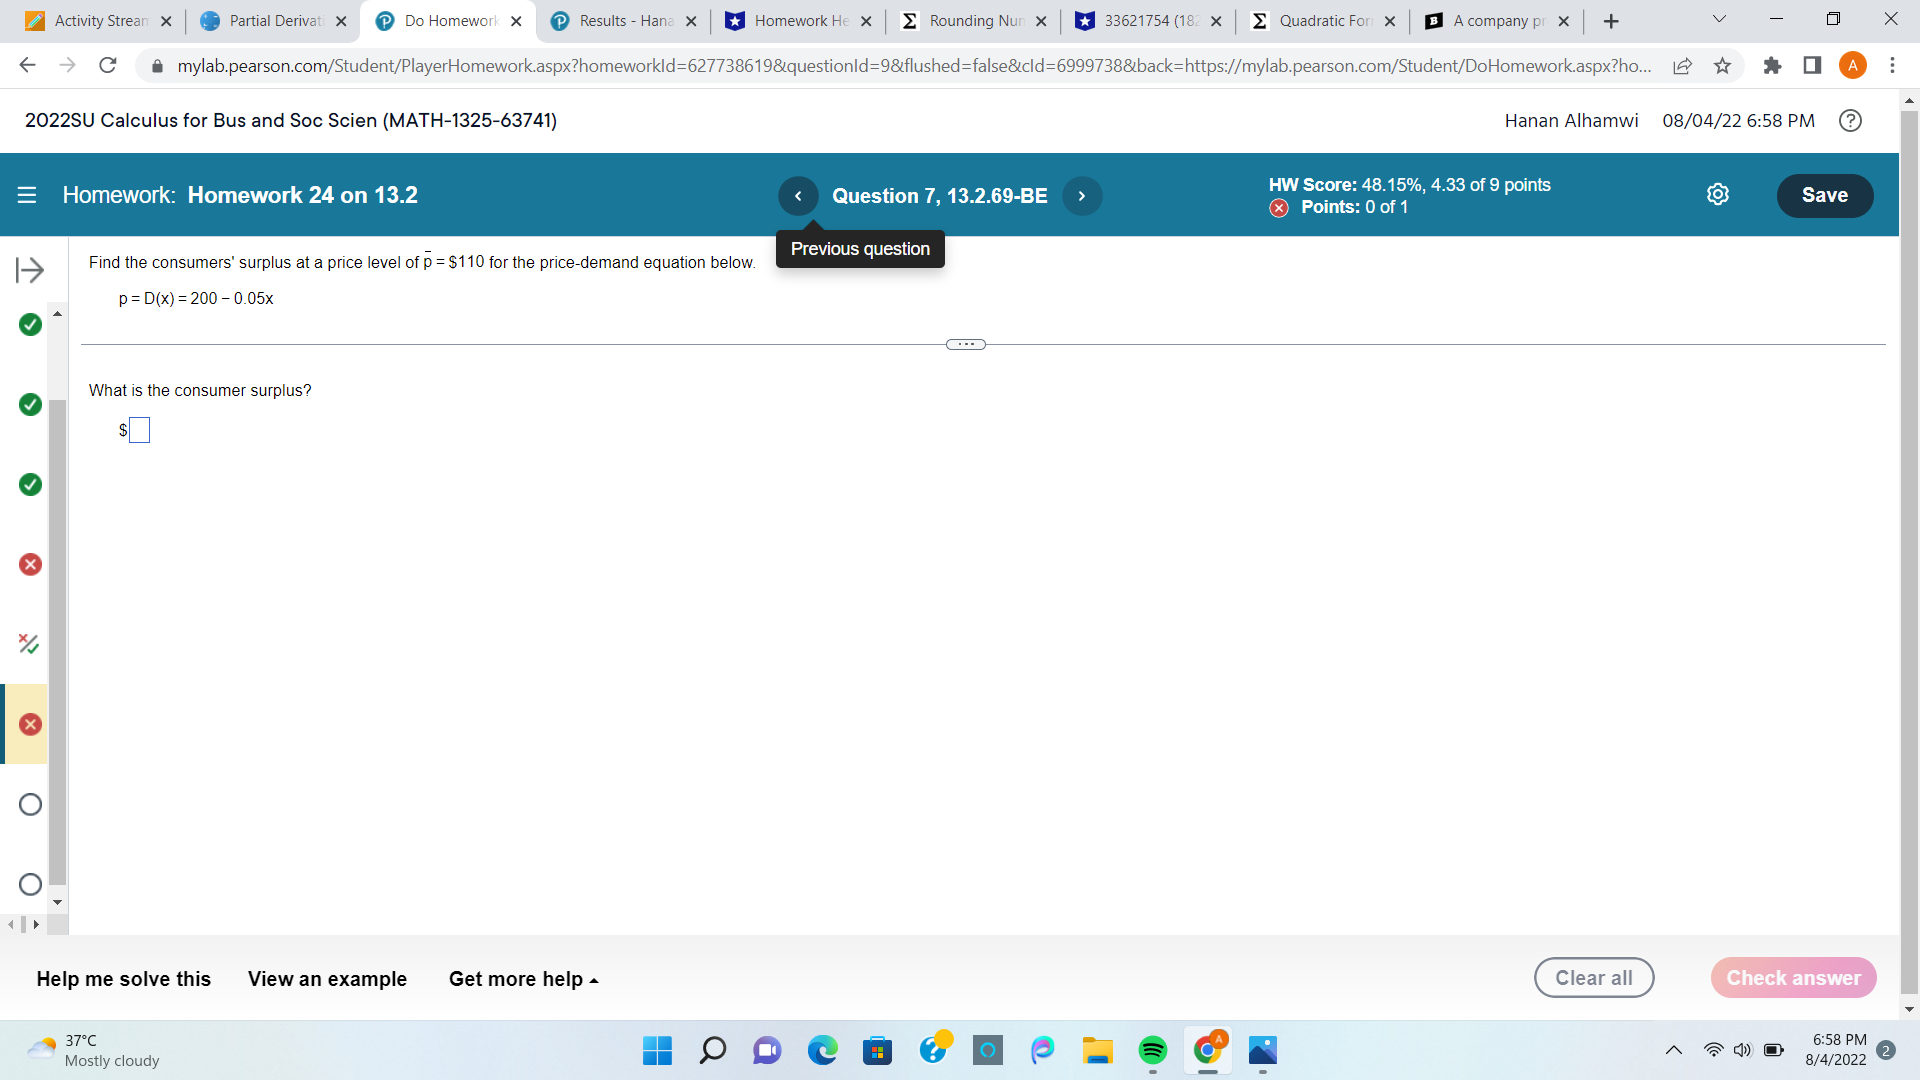Image resolution: width=1920 pixels, height=1080 pixels.
Task: Select the first unanswered circle question indicator
Action: pos(29,803)
